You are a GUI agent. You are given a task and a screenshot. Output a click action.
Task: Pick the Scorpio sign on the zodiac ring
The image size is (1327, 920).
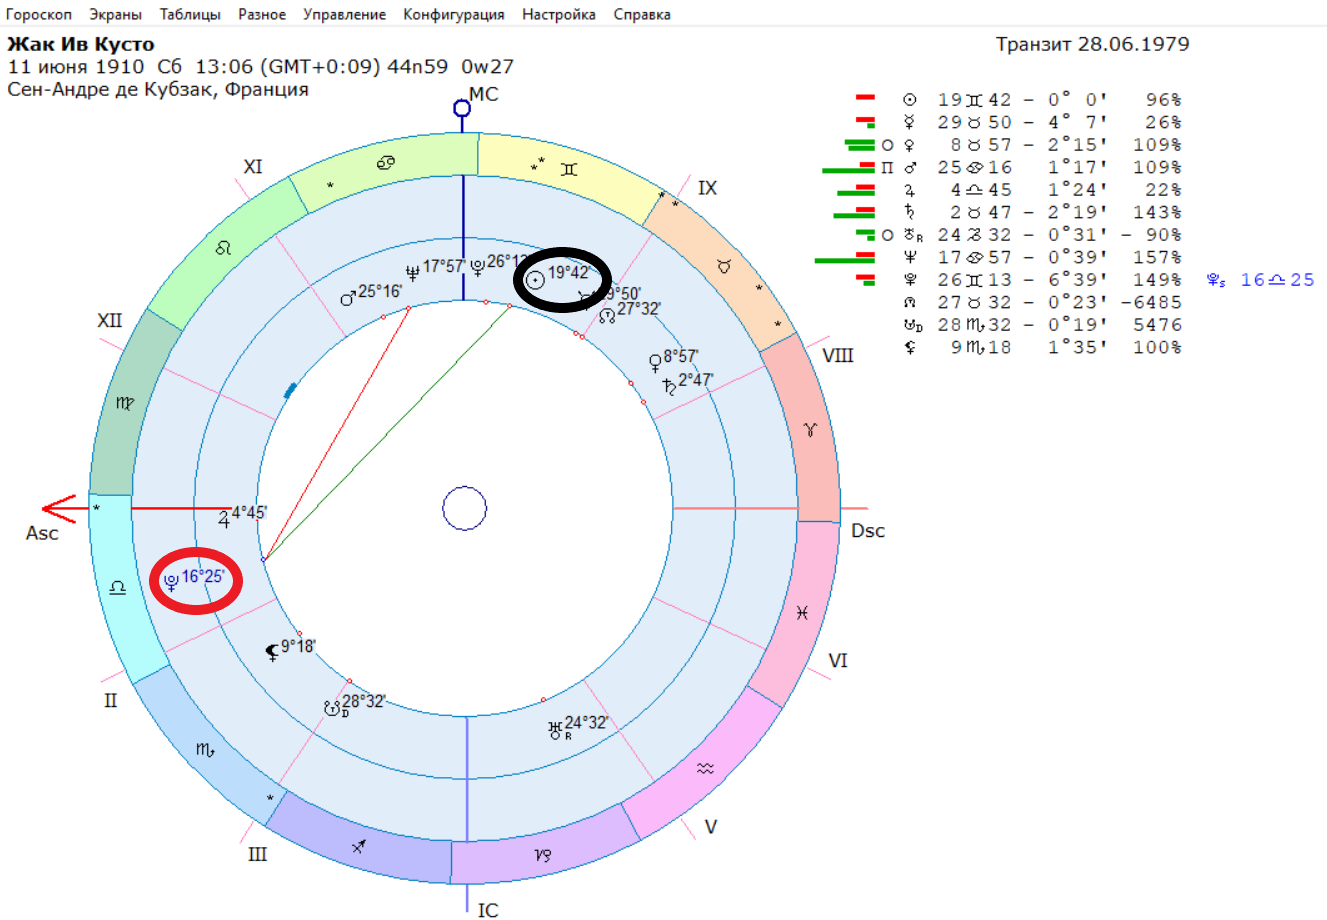tap(204, 749)
